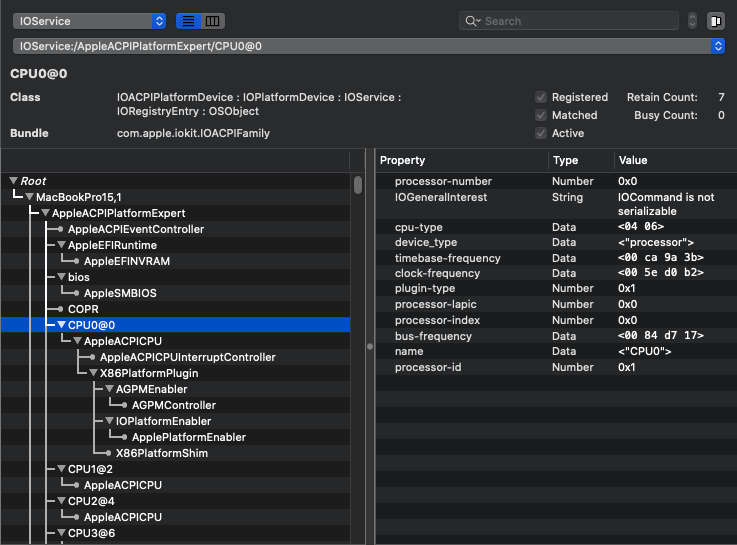
Task: Click the search magnifier icon
Action: [x=471, y=21]
